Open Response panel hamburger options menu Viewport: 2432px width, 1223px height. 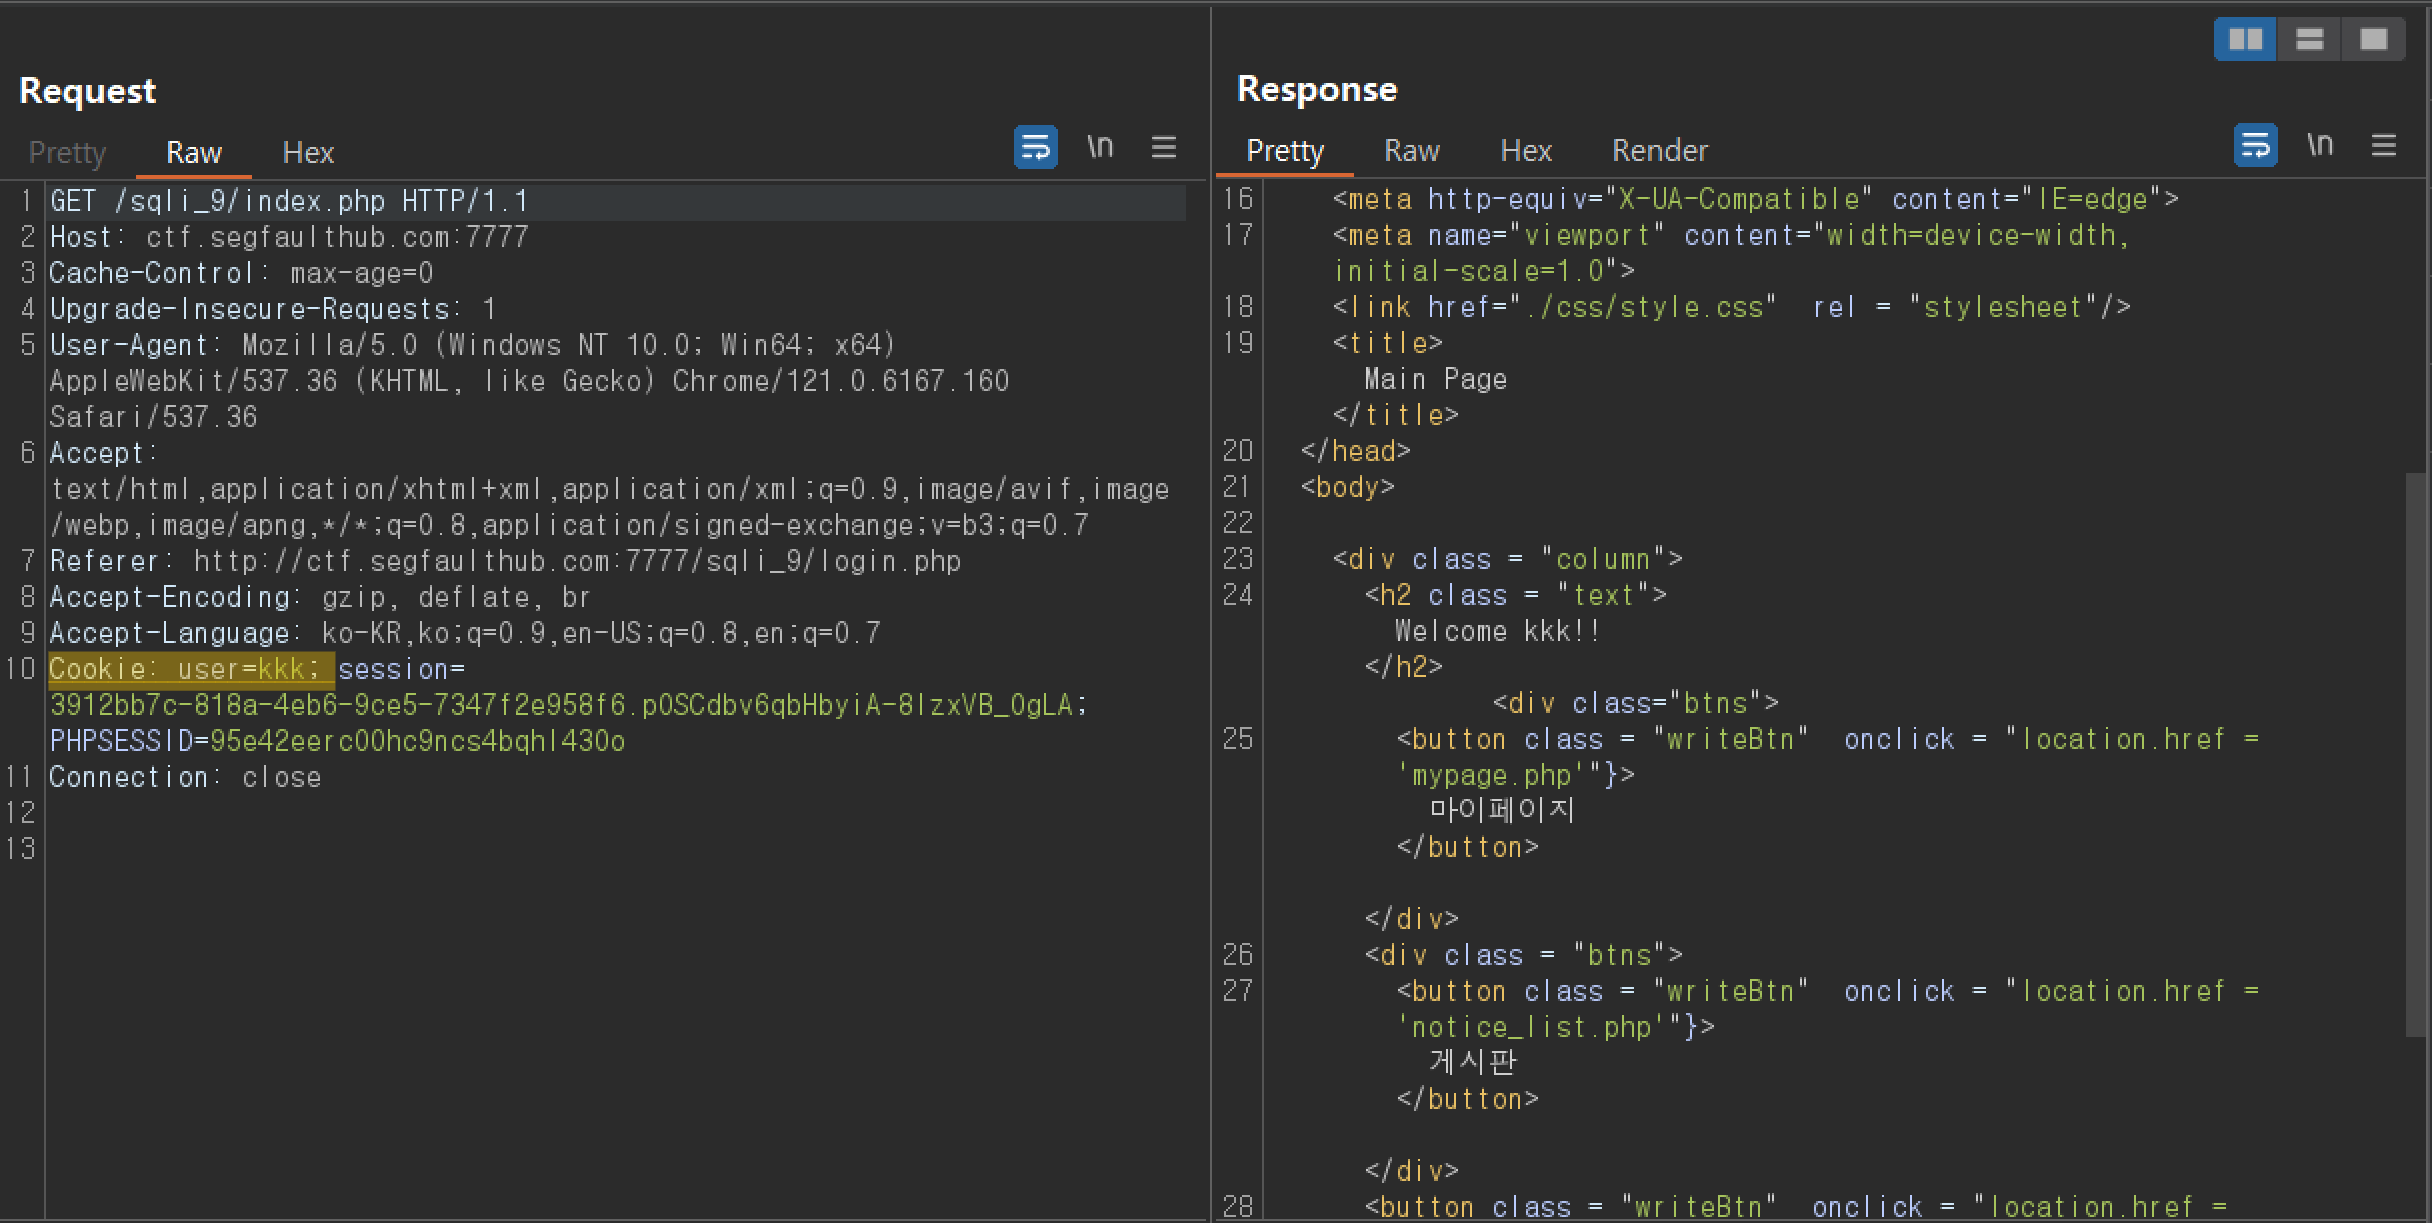coord(2383,145)
